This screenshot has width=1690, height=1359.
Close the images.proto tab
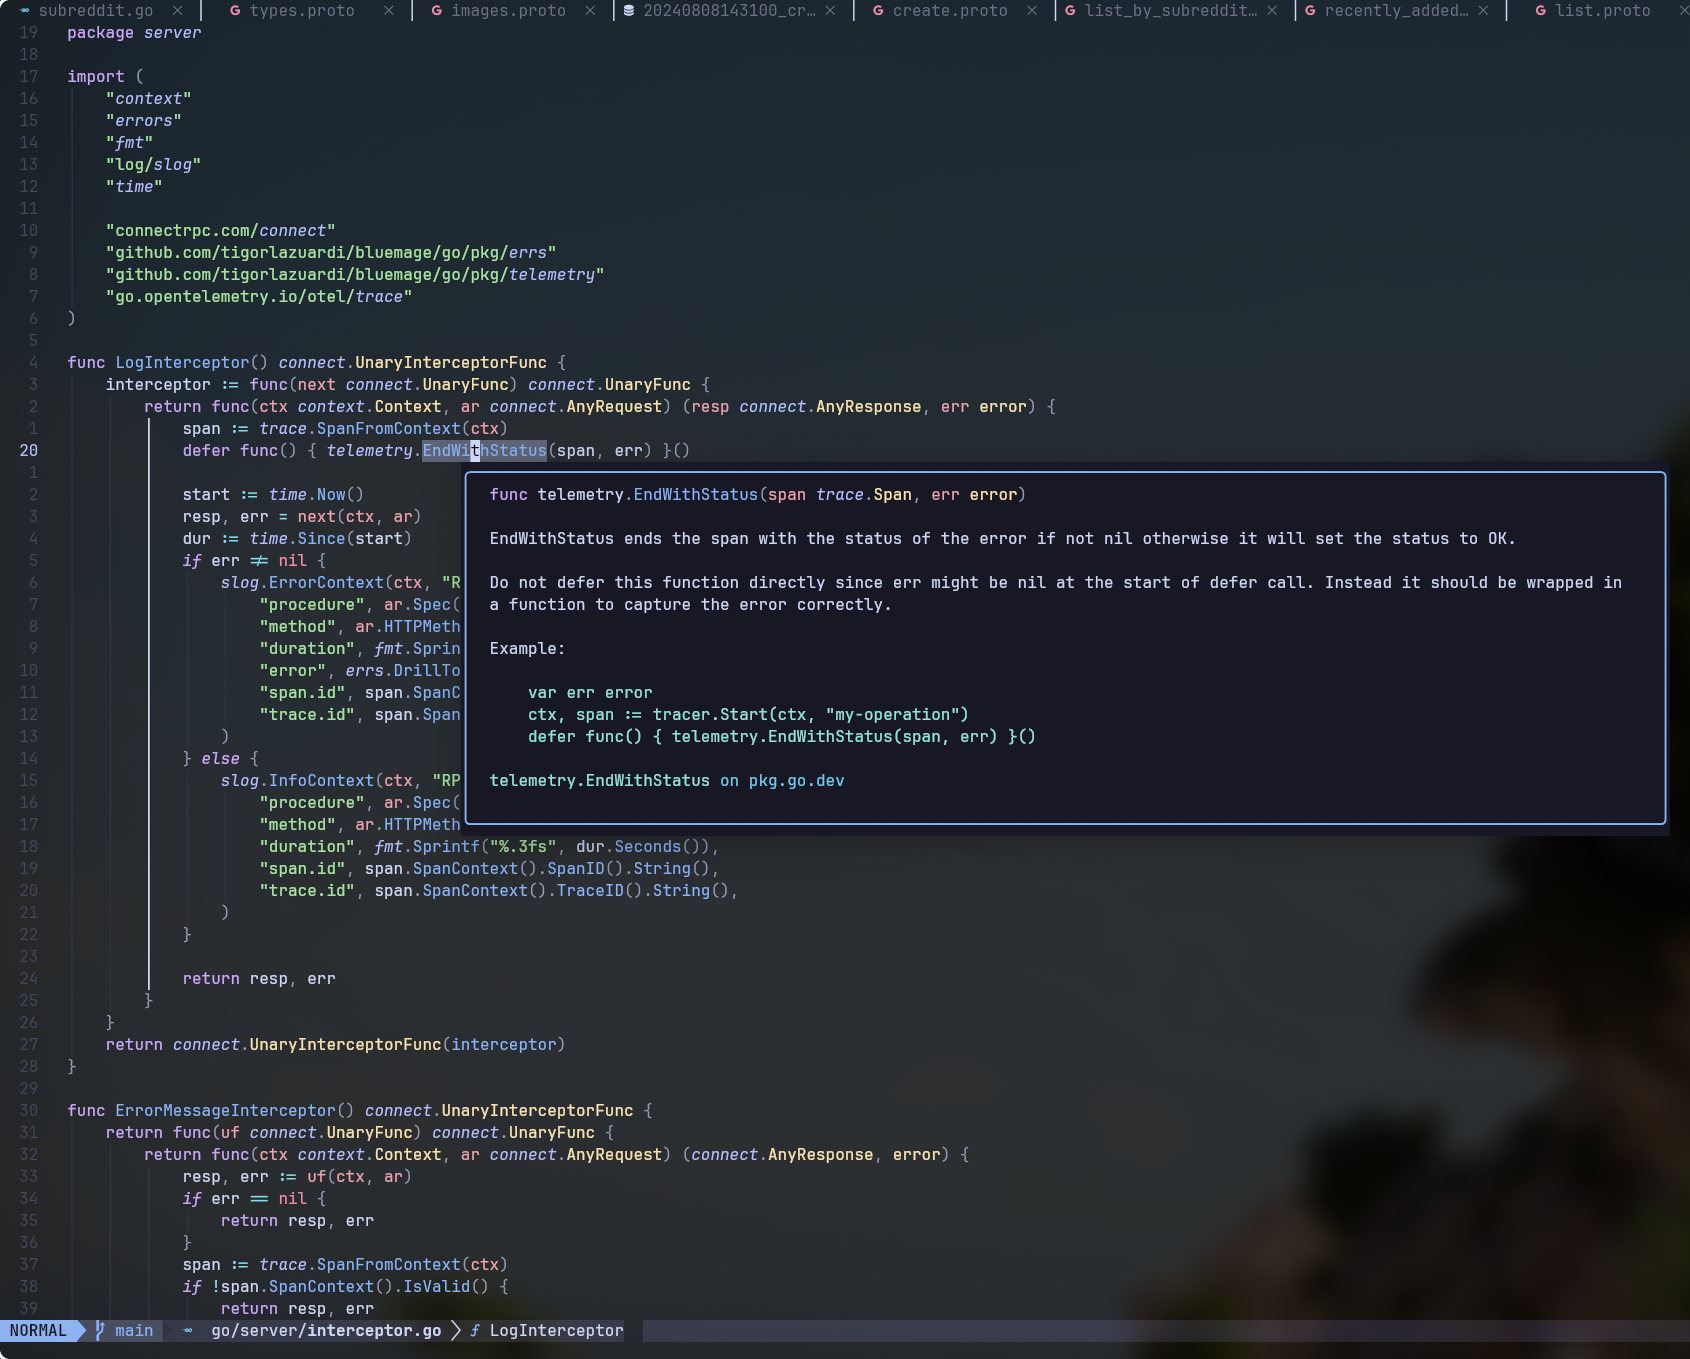590,10
